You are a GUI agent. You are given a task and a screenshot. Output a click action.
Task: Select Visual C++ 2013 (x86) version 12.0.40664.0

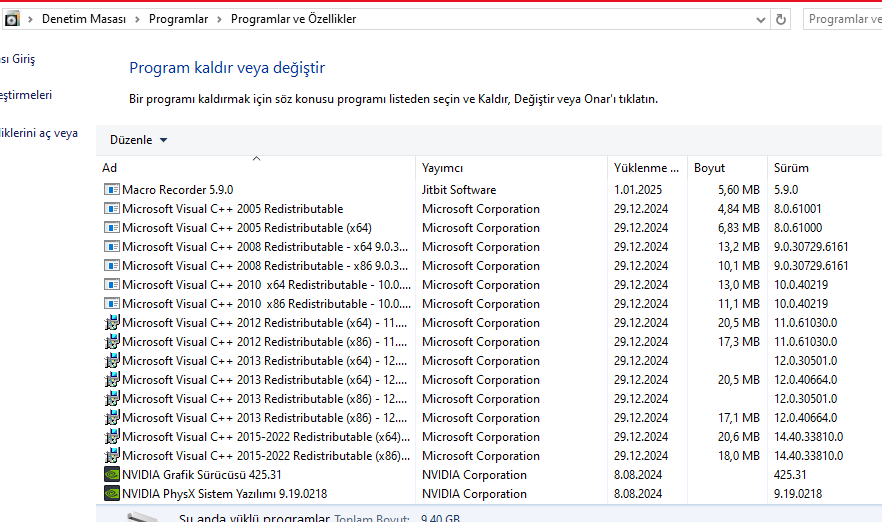click(x=489, y=418)
